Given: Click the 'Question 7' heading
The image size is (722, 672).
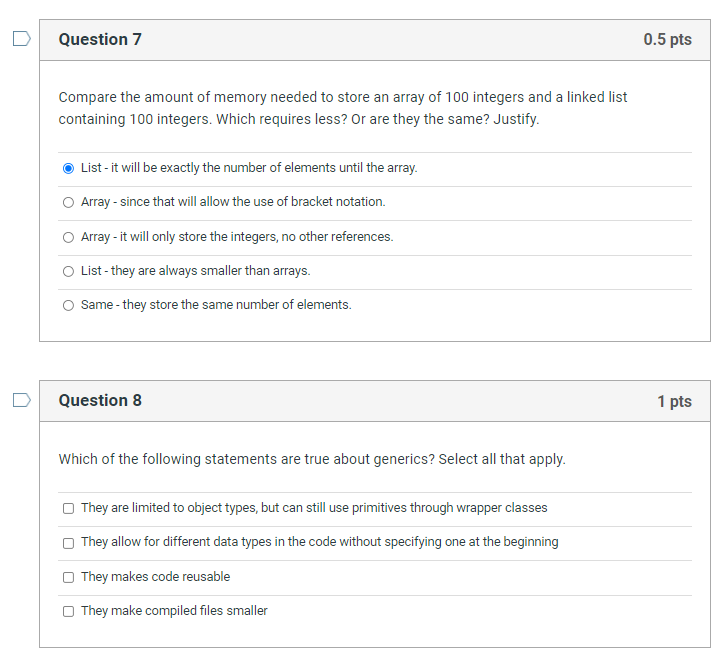Looking at the screenshot, I should tap(100, 40).
